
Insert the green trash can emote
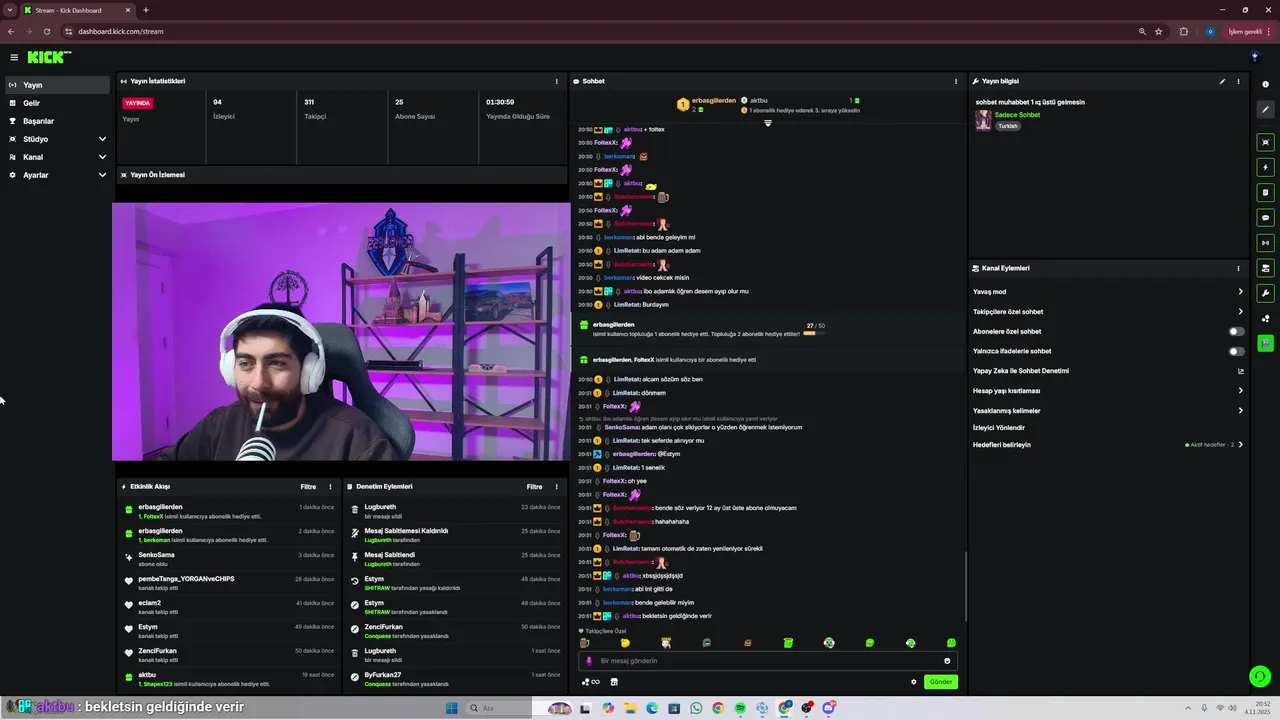(x=788, y=643)
